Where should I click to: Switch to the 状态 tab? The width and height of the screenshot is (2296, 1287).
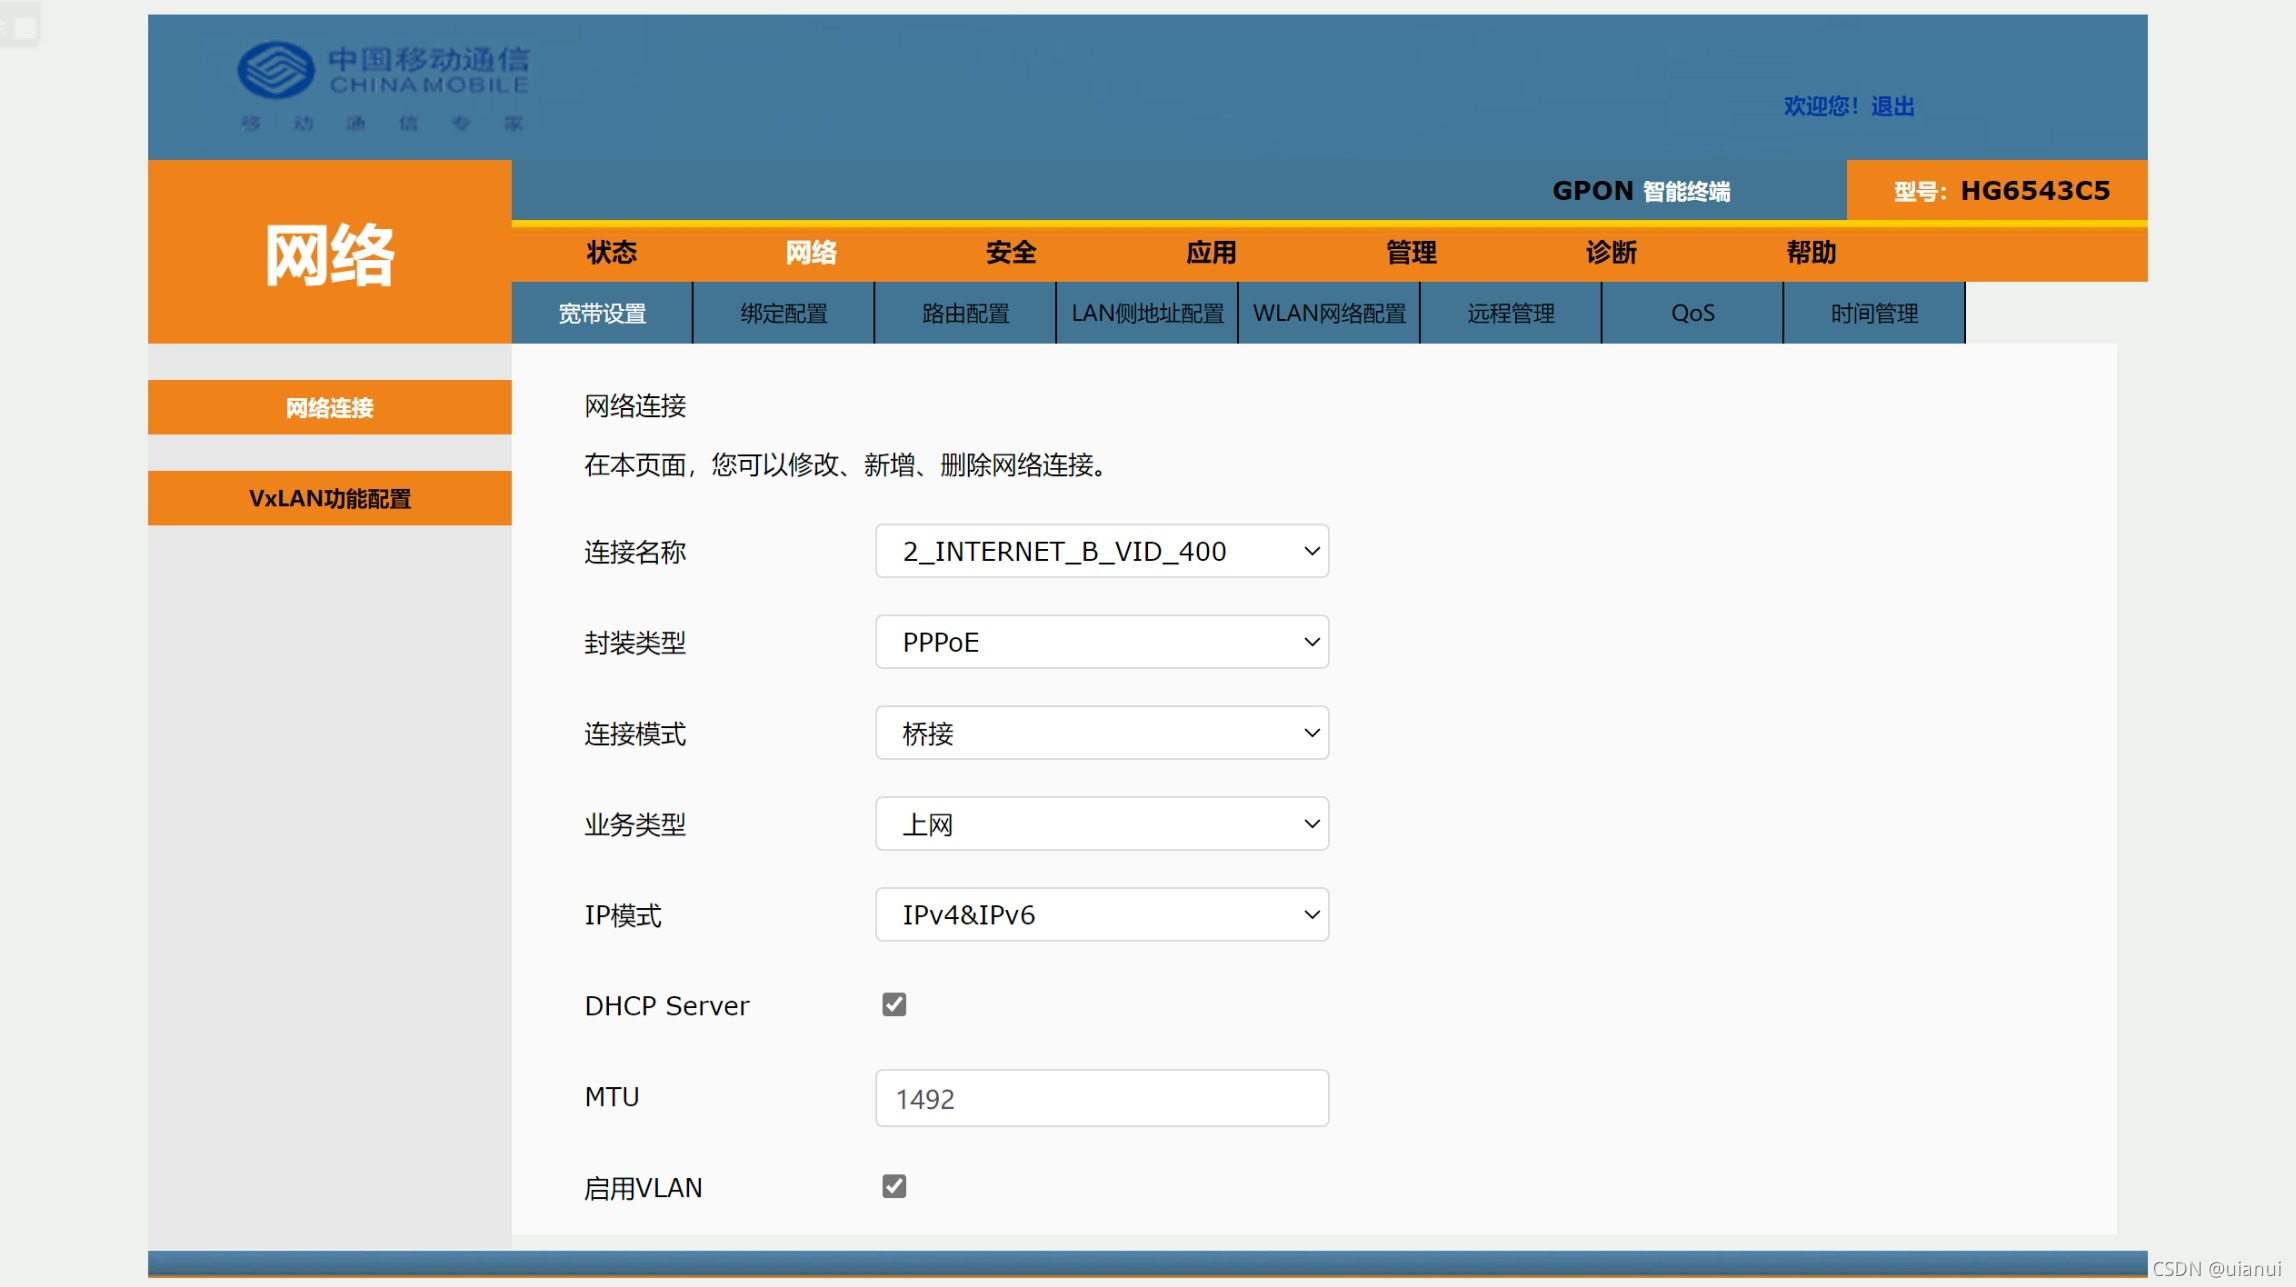tap(611, 253)
